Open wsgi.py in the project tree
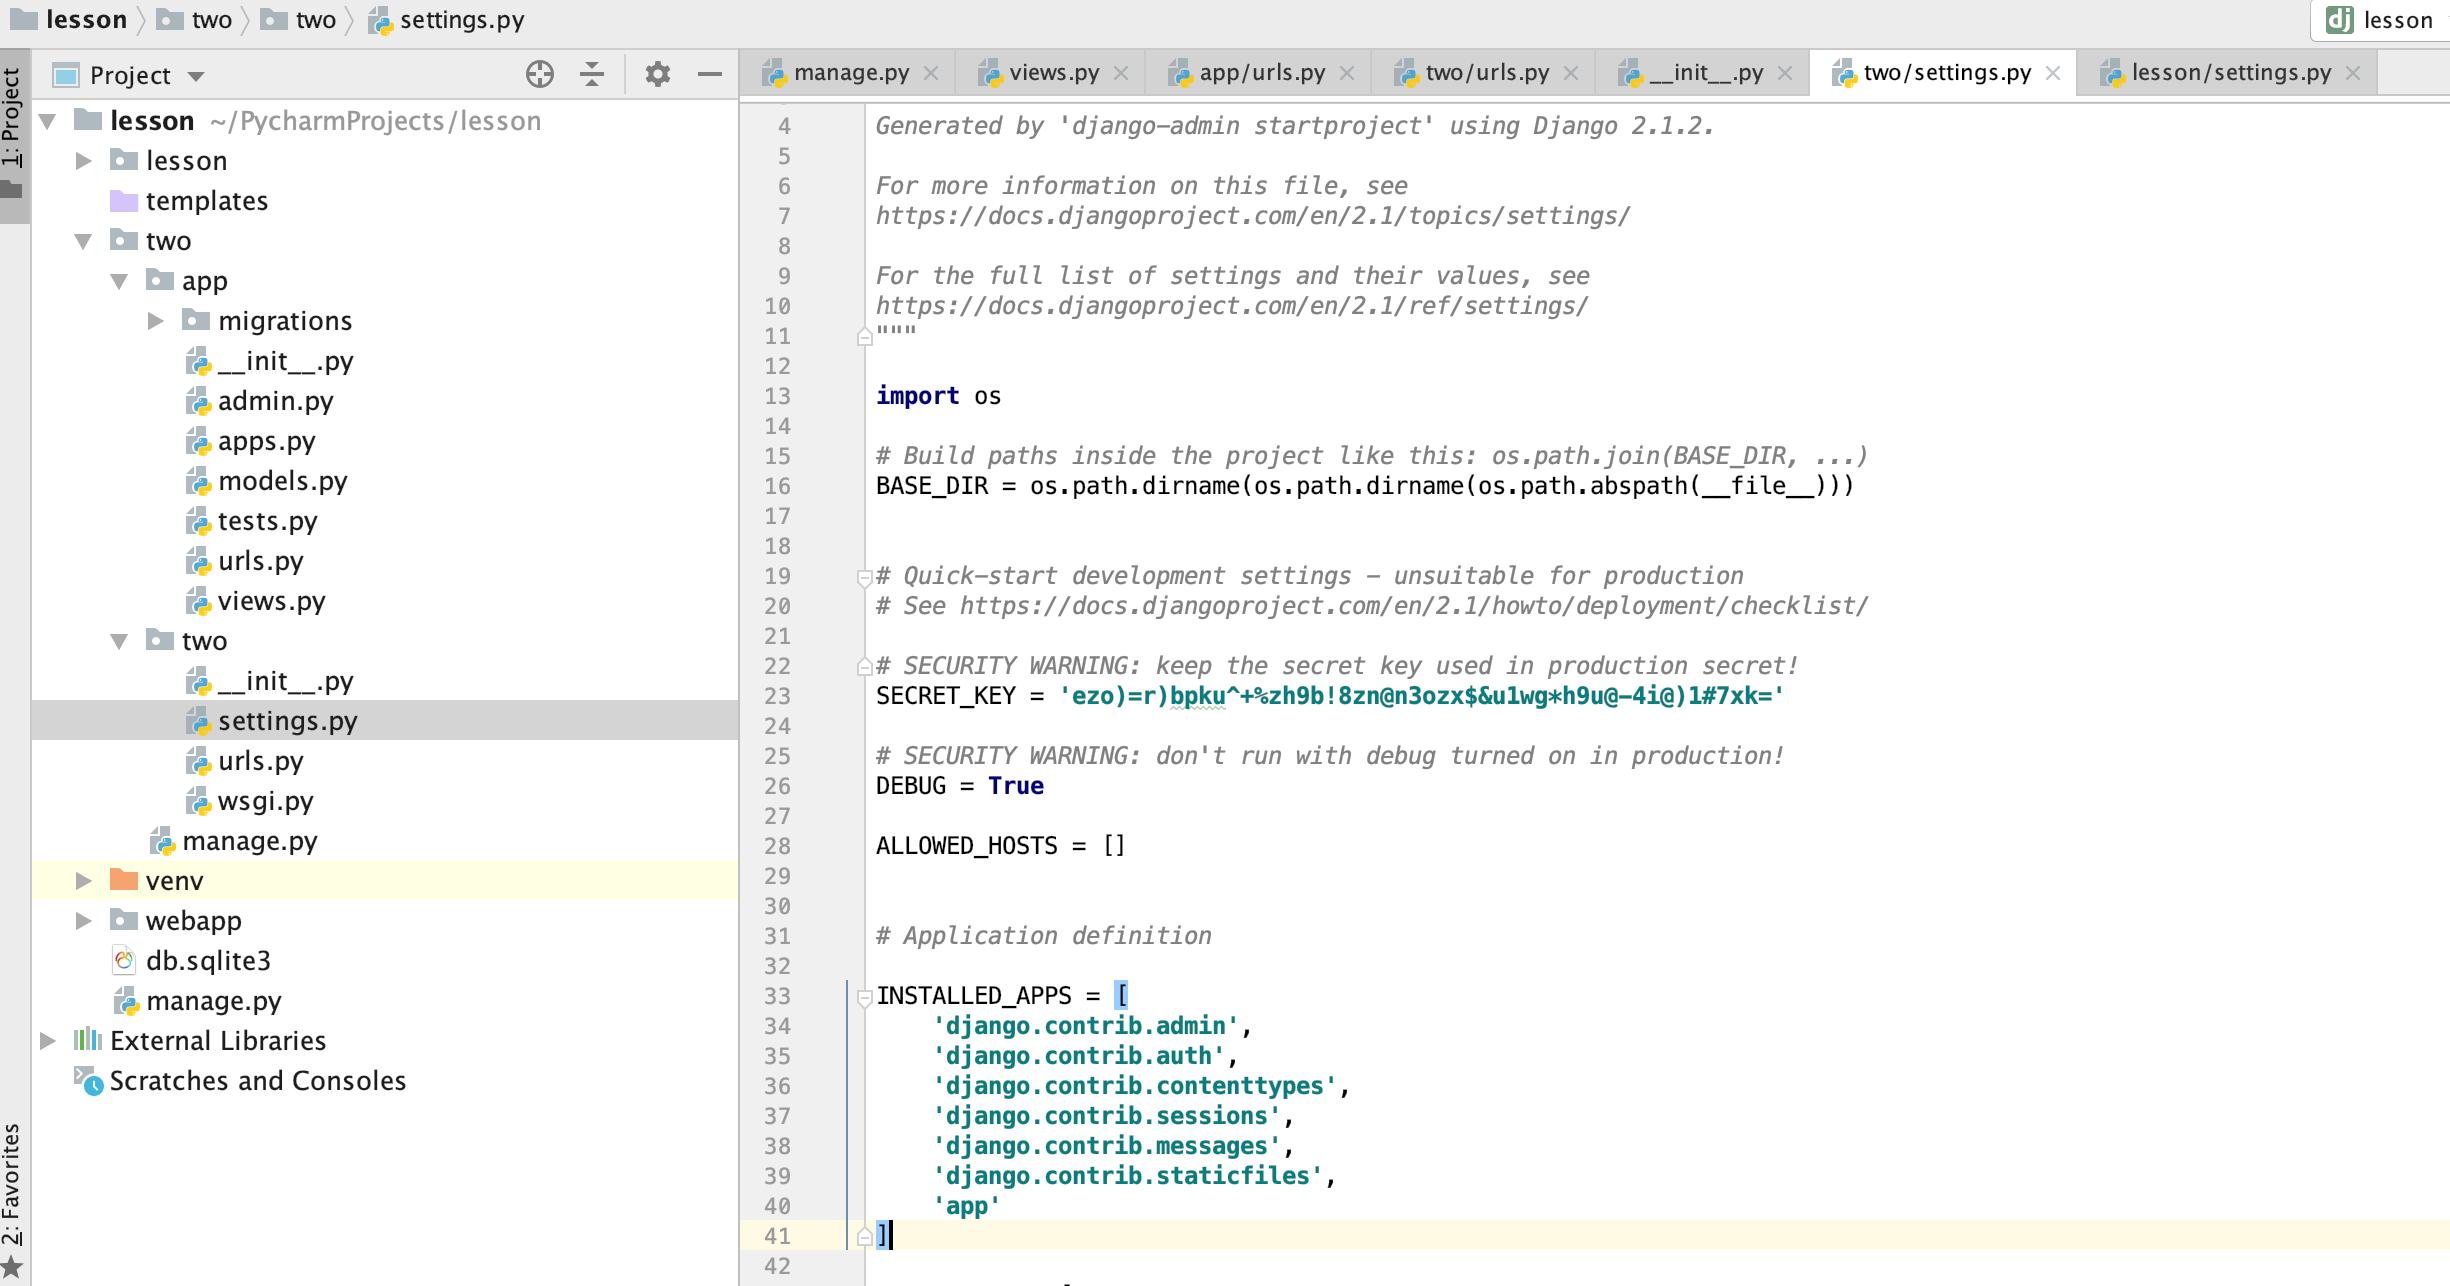2450x1286 pixels. pos(265,801)
